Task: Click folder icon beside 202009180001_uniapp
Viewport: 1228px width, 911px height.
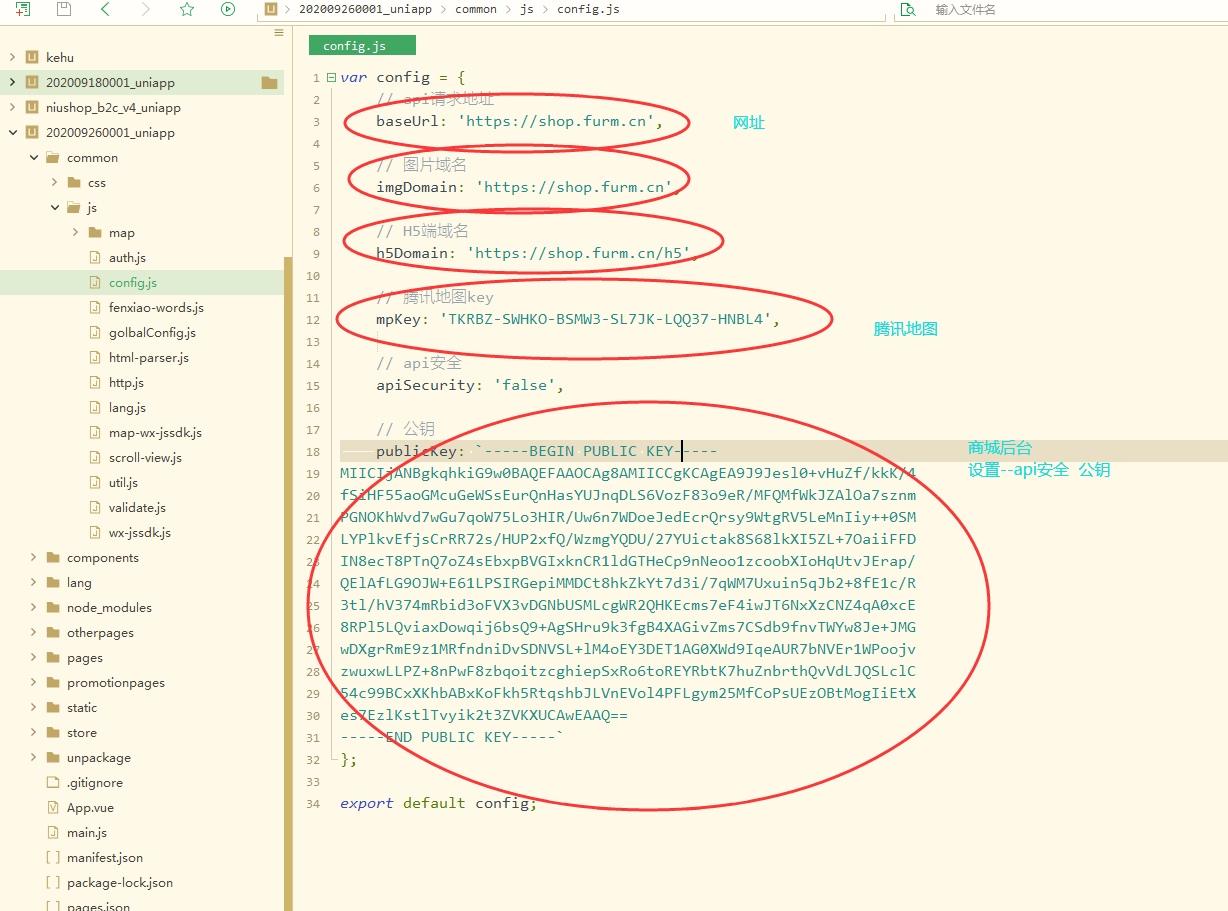Action: [x=269, y=83]
